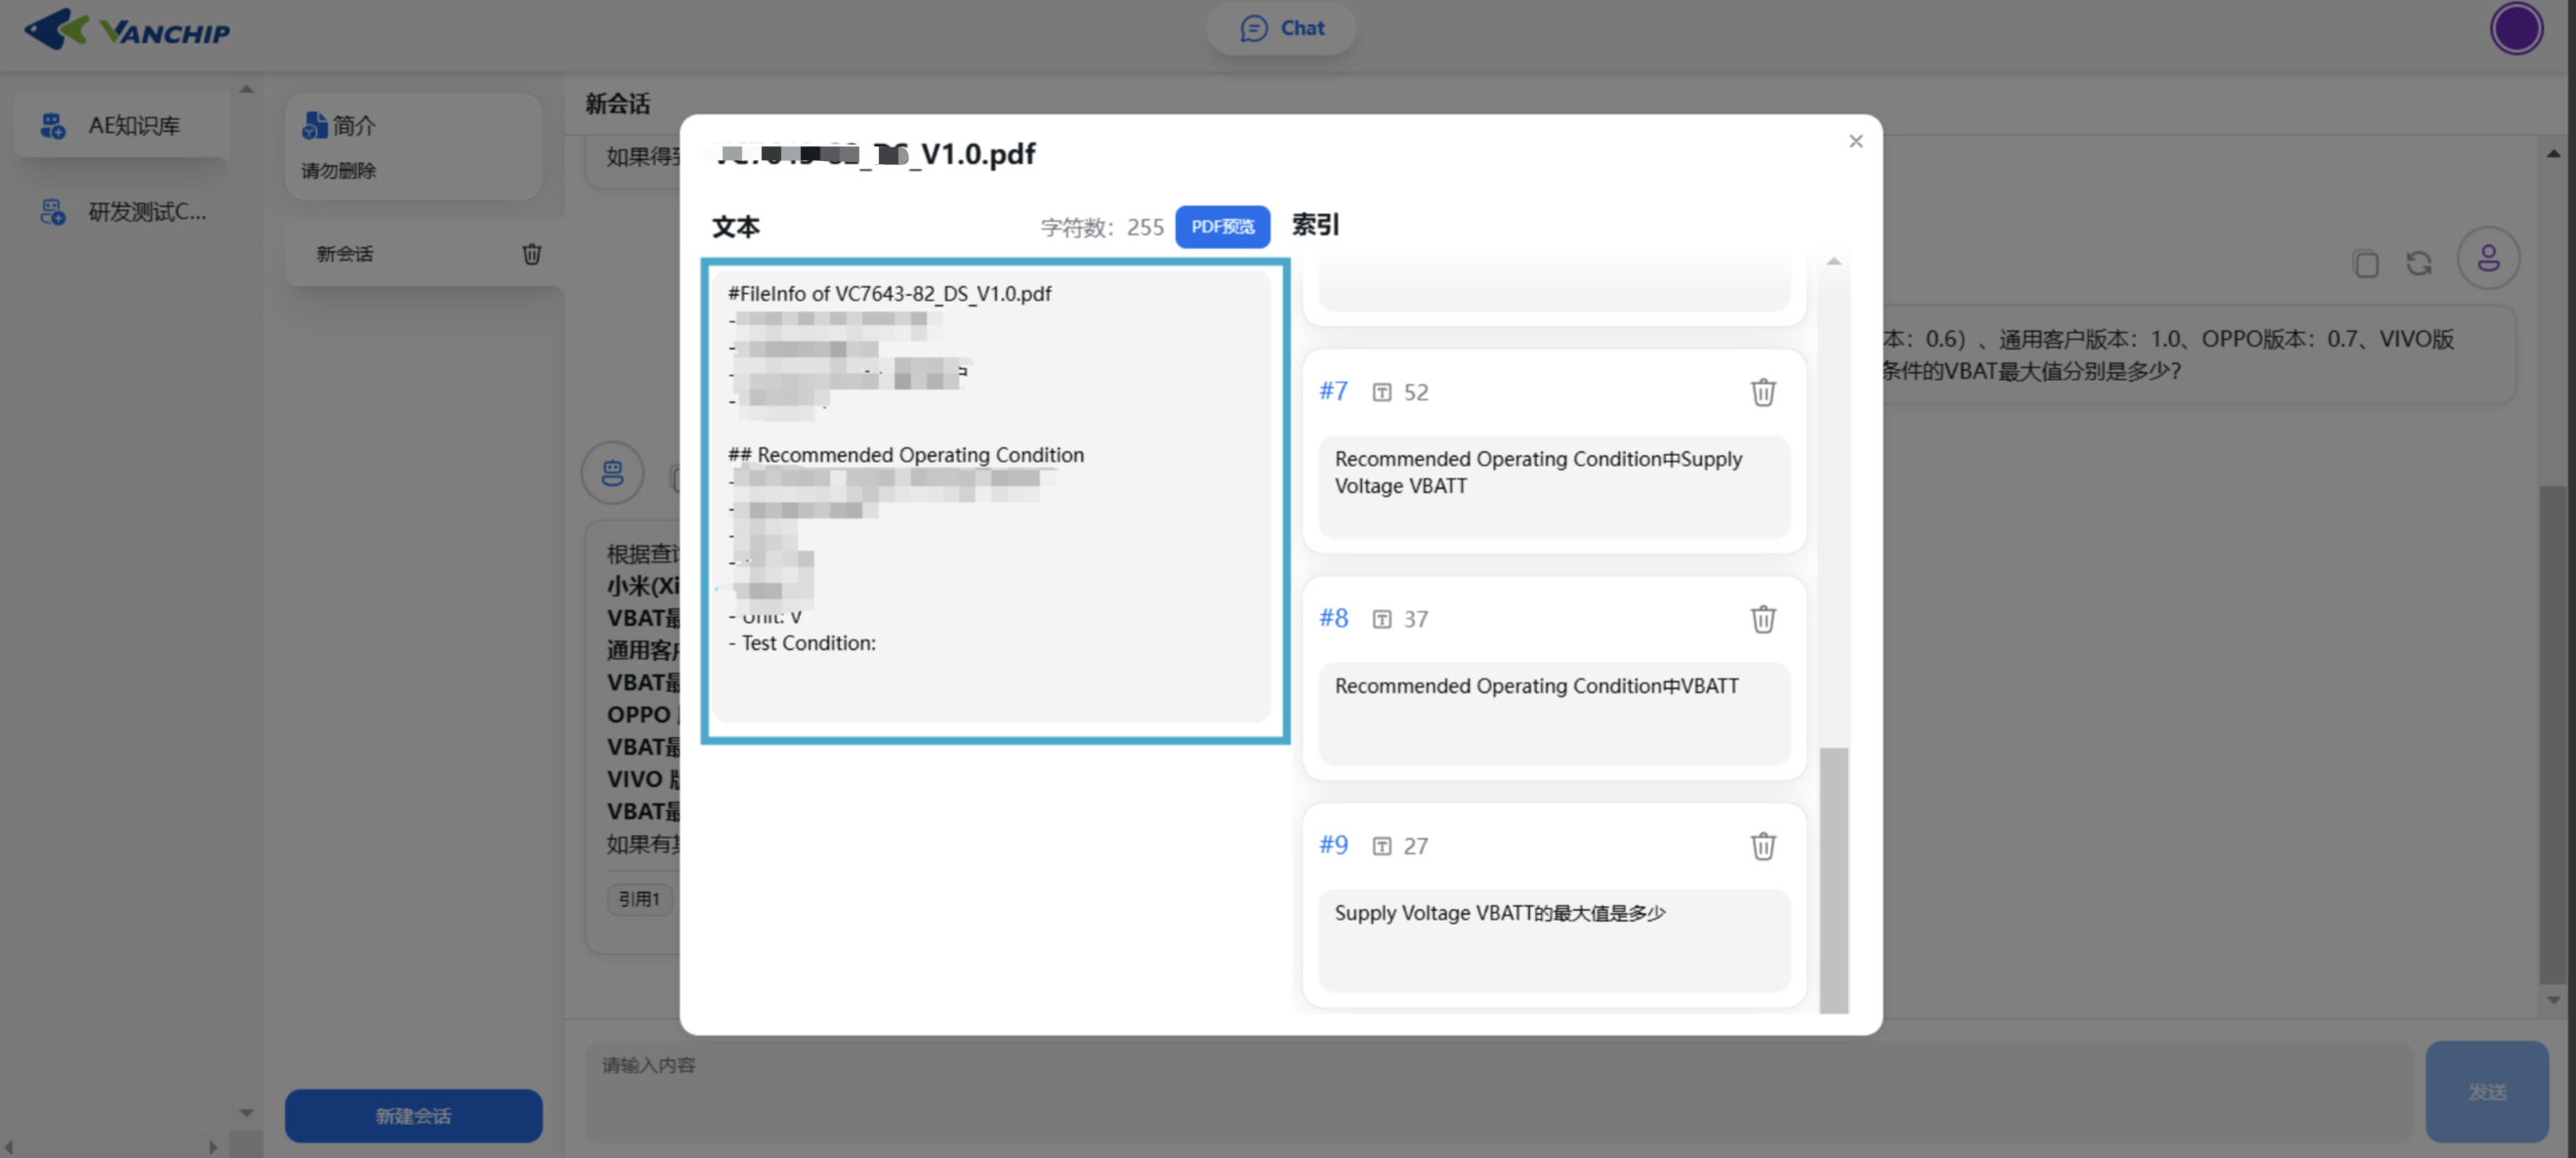The height and width of the screenshot is (1158, 2576).
Task: Delete index entry #7 with trash icon
Action: coord(1762,392)
